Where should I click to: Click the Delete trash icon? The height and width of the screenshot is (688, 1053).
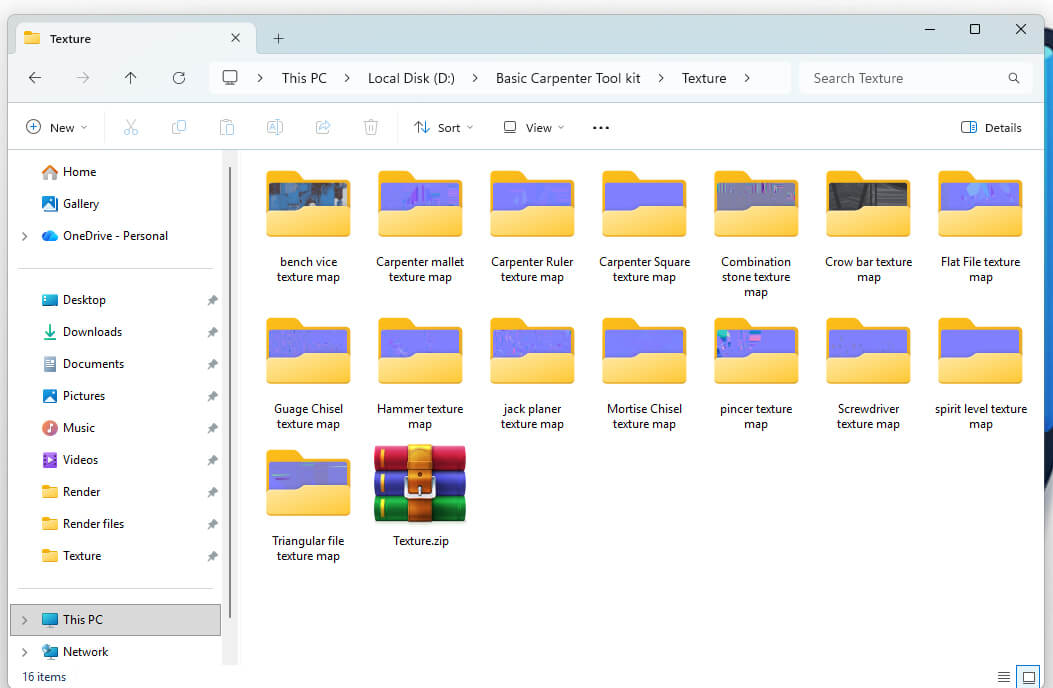coord(371,128)
